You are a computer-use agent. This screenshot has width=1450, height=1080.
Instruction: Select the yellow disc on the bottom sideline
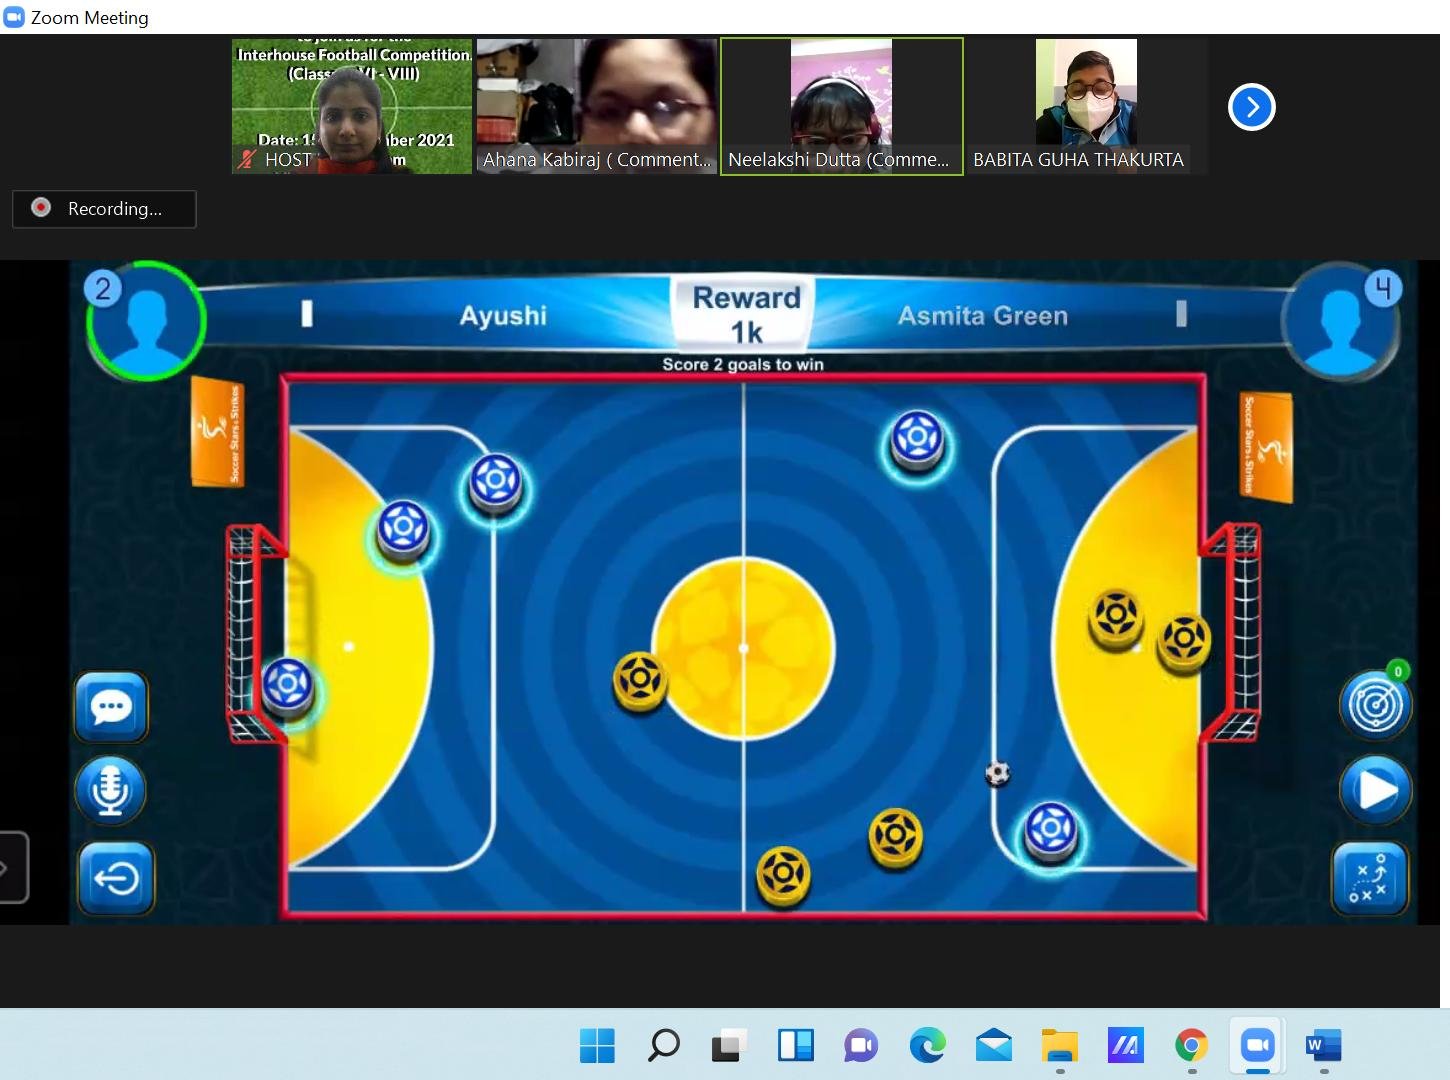pos(783,876)
